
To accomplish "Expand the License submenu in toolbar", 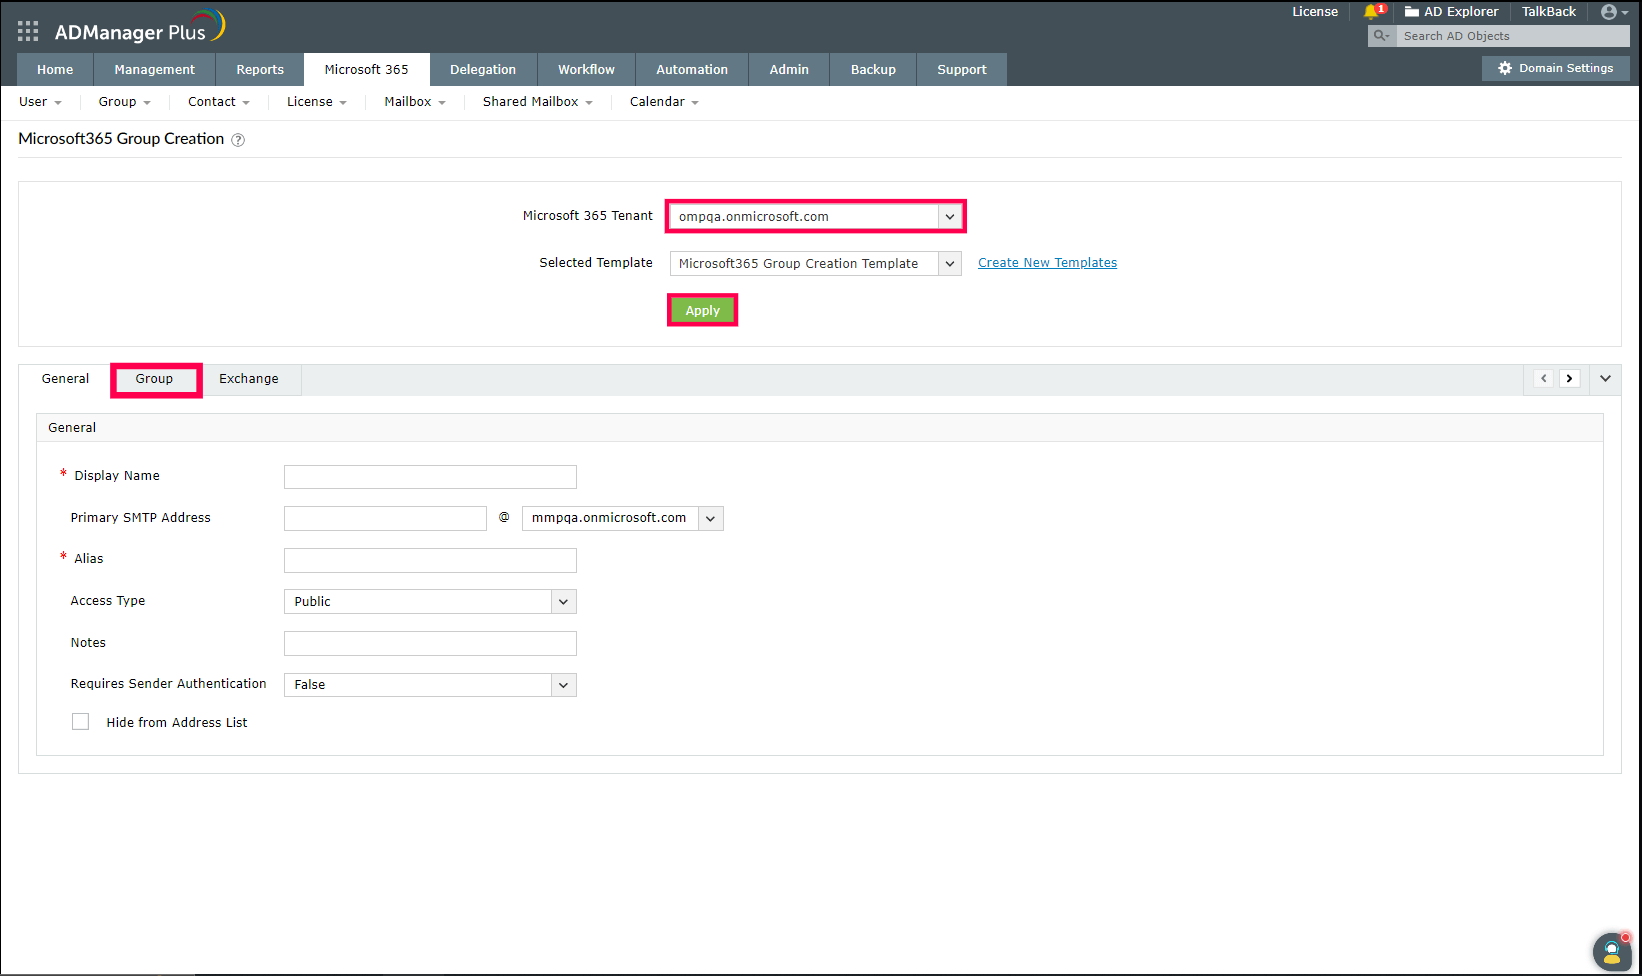I will click(x=317, y=102).
